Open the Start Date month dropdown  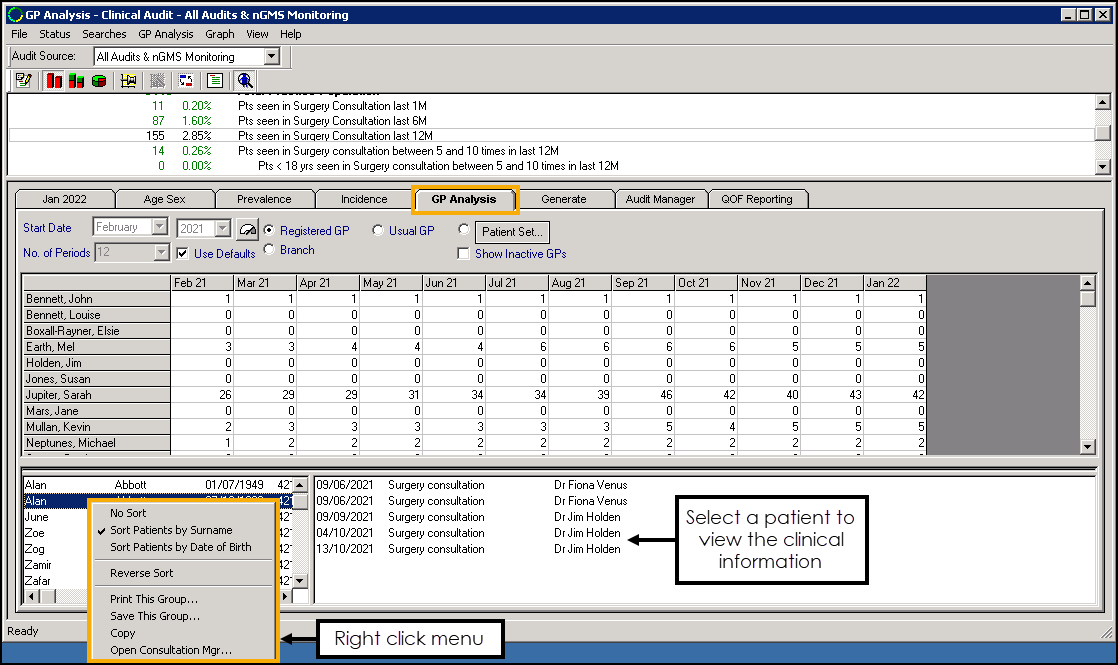pyautogui.click(x=159, y=228)
